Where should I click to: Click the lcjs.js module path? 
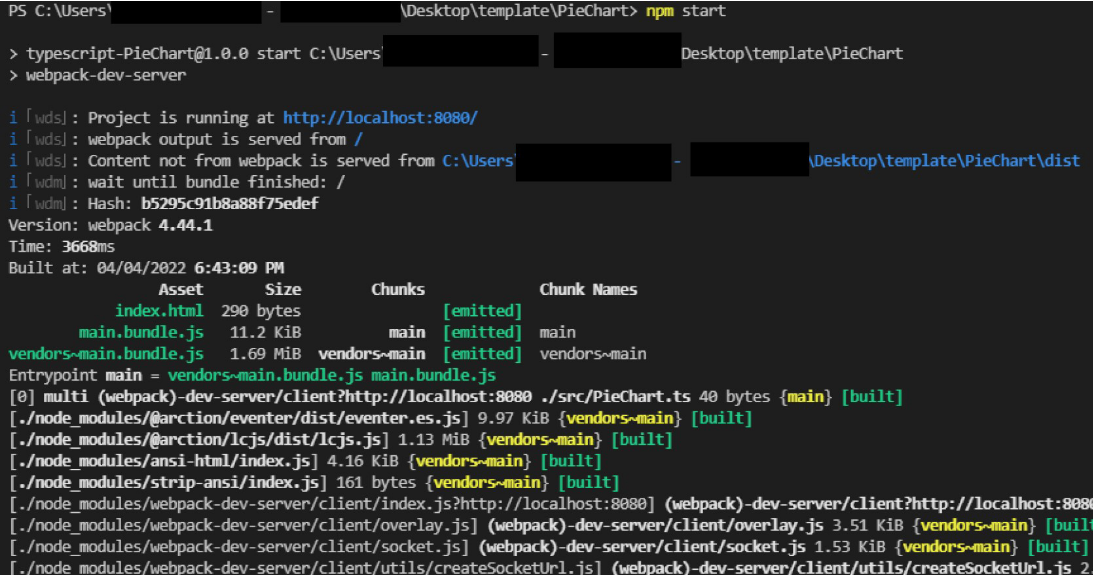[199, 440]
